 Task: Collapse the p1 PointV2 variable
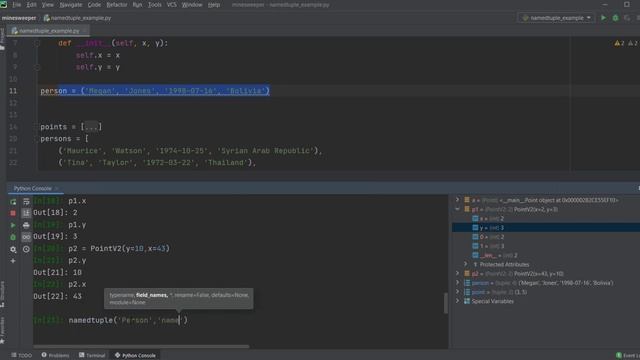pos(458,209)
